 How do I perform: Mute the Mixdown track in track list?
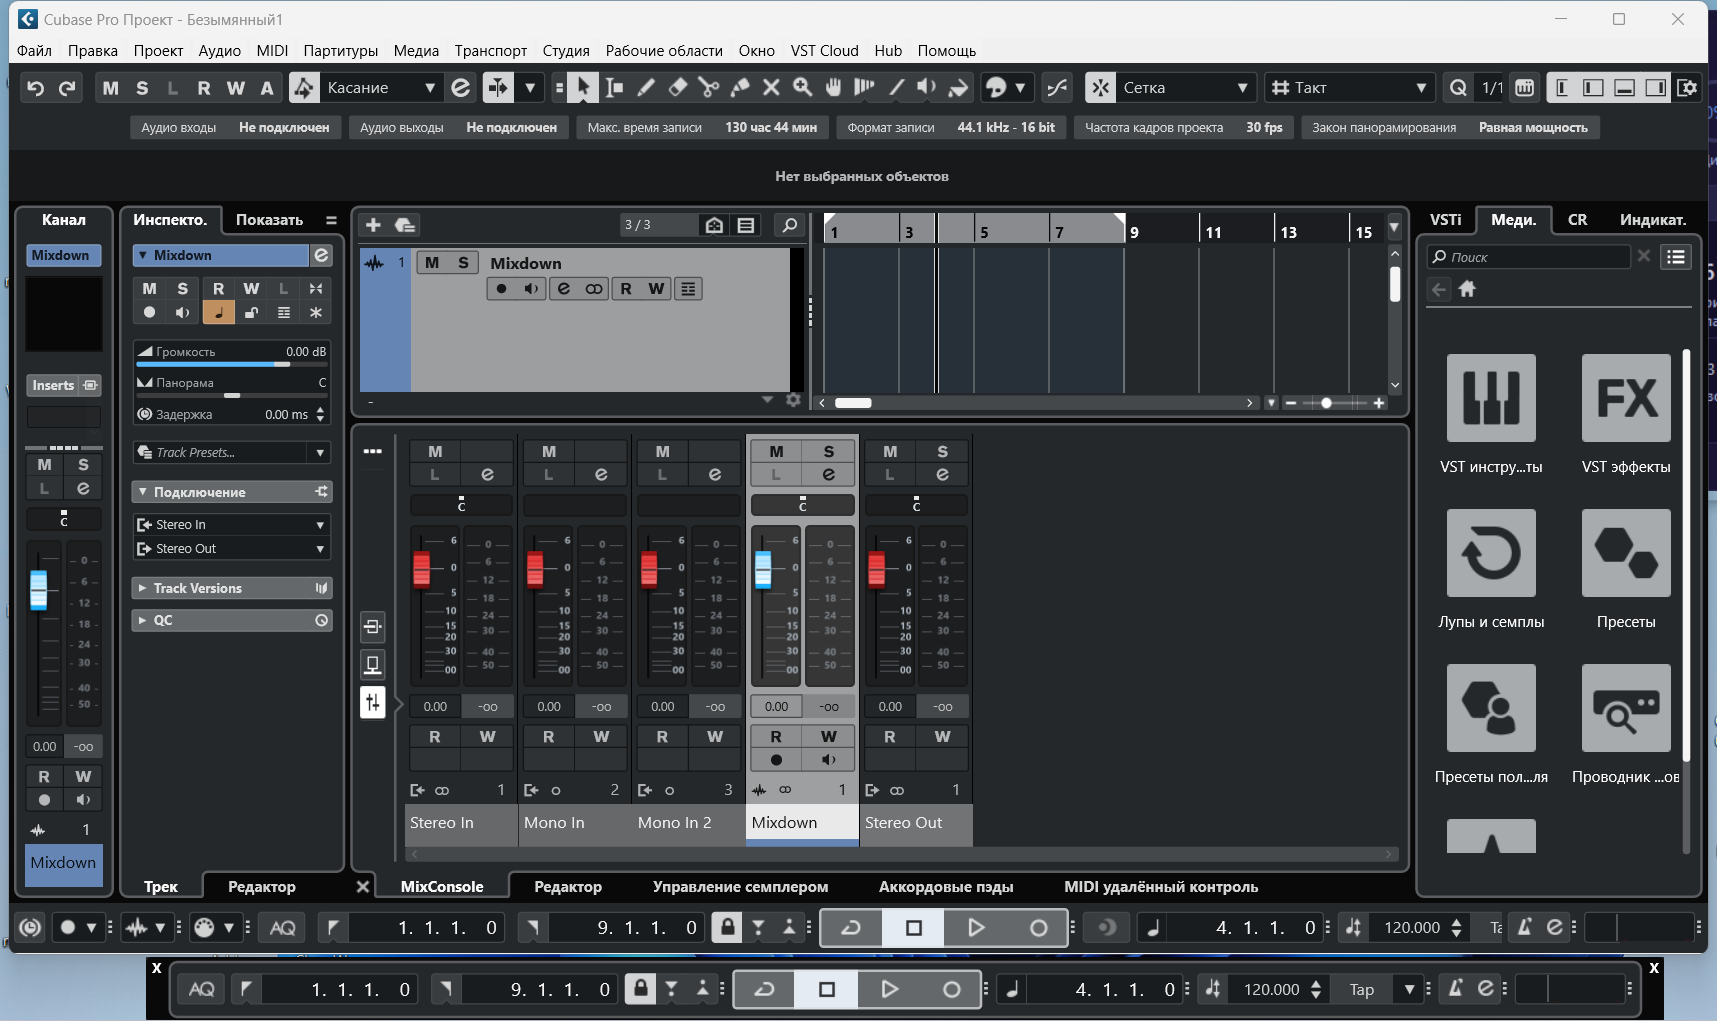click(432, 263)
